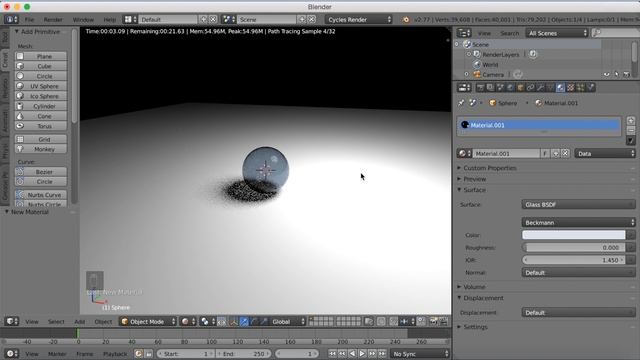Image resolution: width=640 pixels, height=360 pixels.
Task: Open the Cycles Render engine dropdown
Action: pos(359,20)
